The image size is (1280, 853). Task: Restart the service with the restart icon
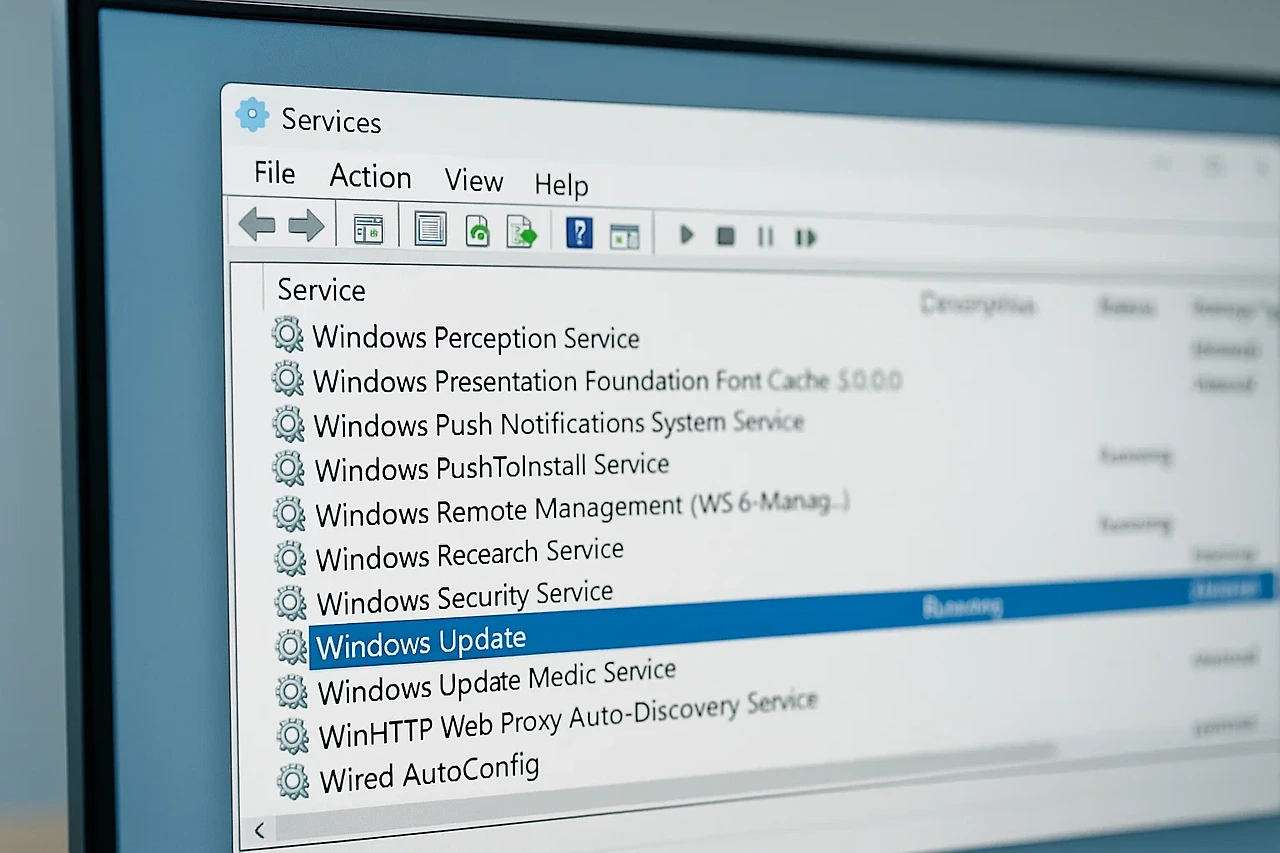pyautogui.click(x=806, y=238)
